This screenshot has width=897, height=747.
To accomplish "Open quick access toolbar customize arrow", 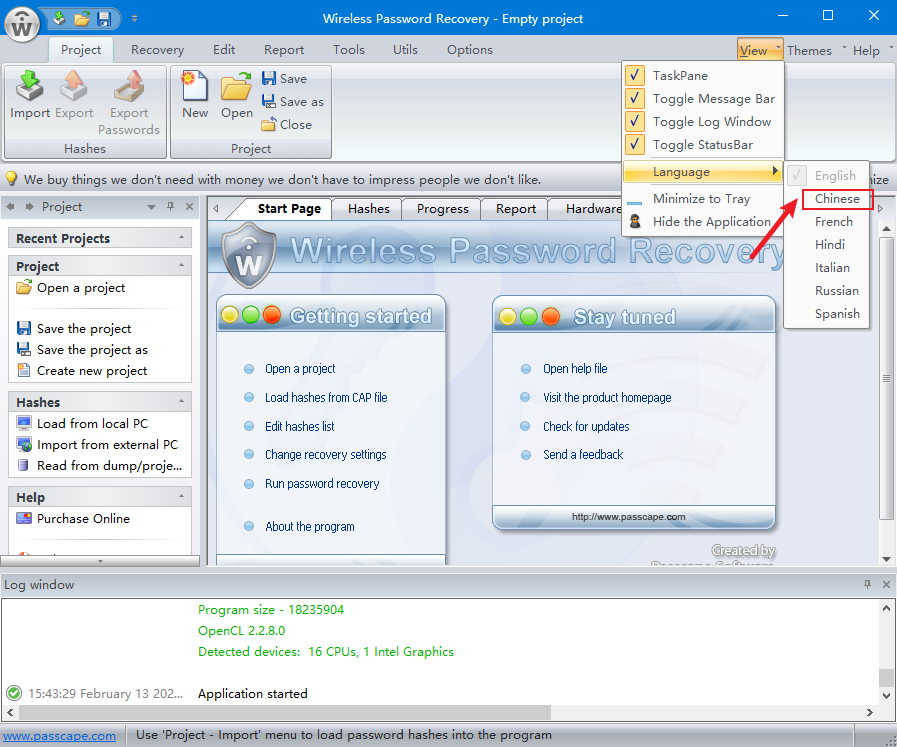I will pyautogui.click(x=134, y=19).
